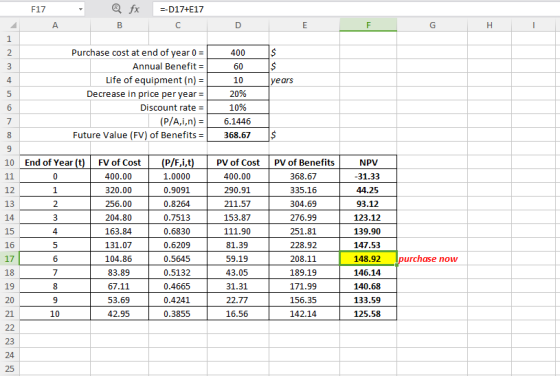Image resolution: width=560 pixels, height=376 pixels.
Task: Select column E header
Action: [x=304, y=25]
